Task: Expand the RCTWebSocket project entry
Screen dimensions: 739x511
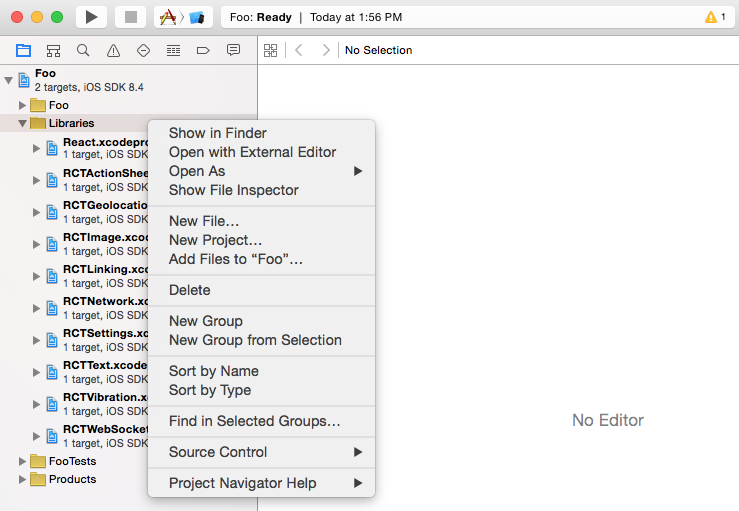Action: (36, 436)
